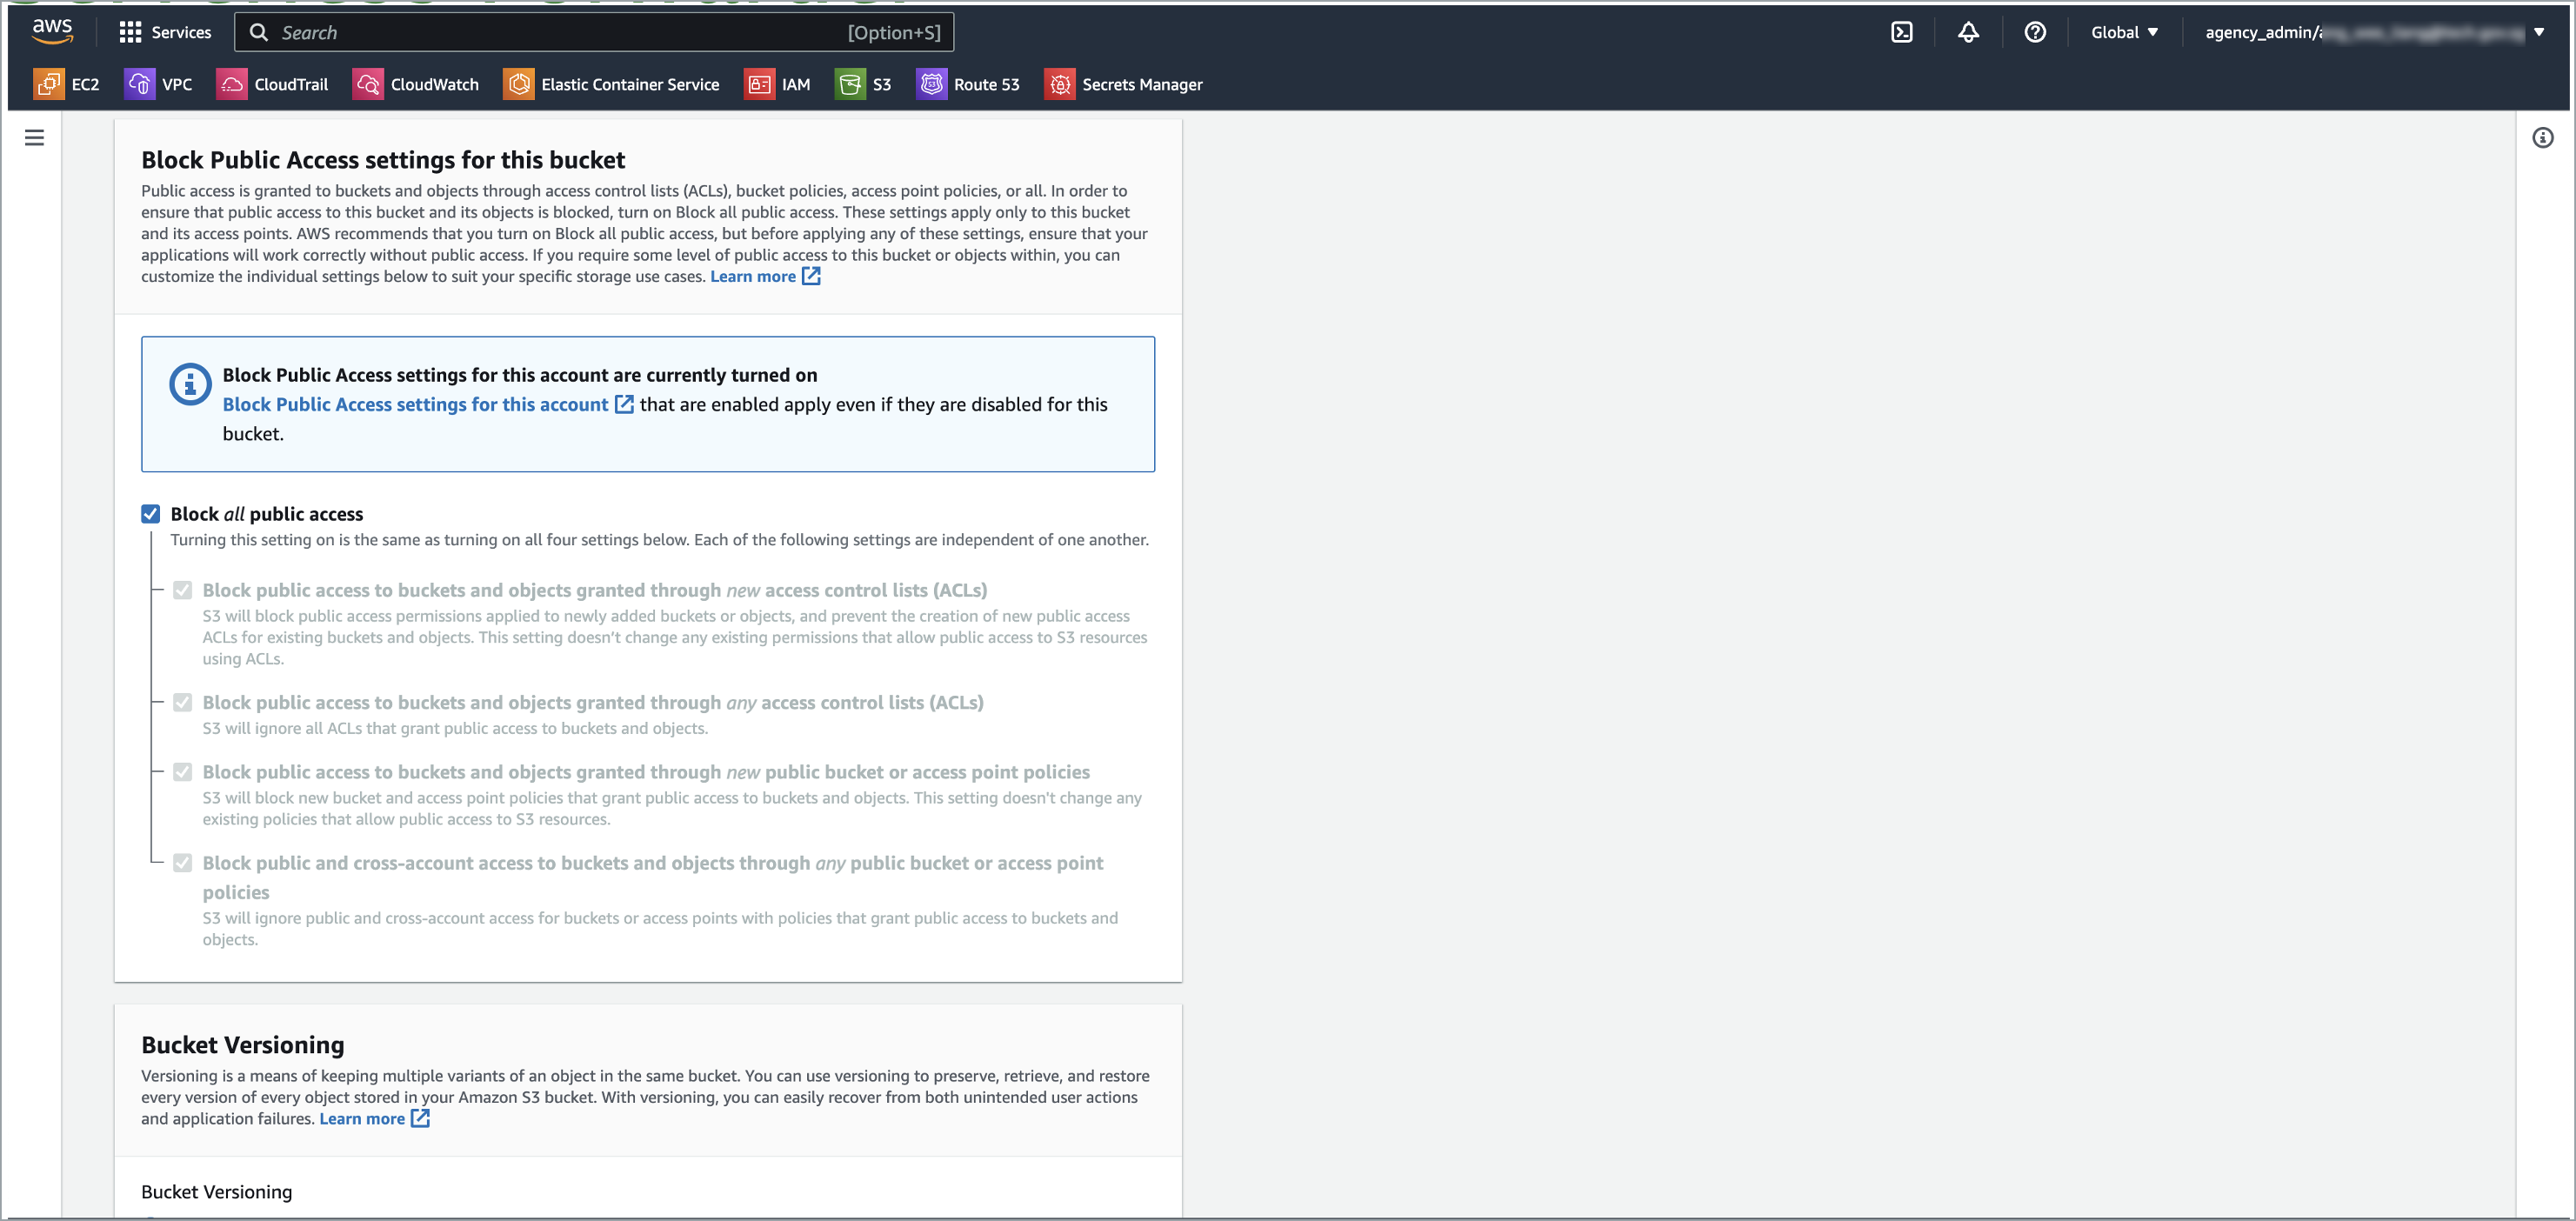Toggle the any ACLs blocking checkbox
This screenshot has width=2576, height=1221.
tap(183, 702)
